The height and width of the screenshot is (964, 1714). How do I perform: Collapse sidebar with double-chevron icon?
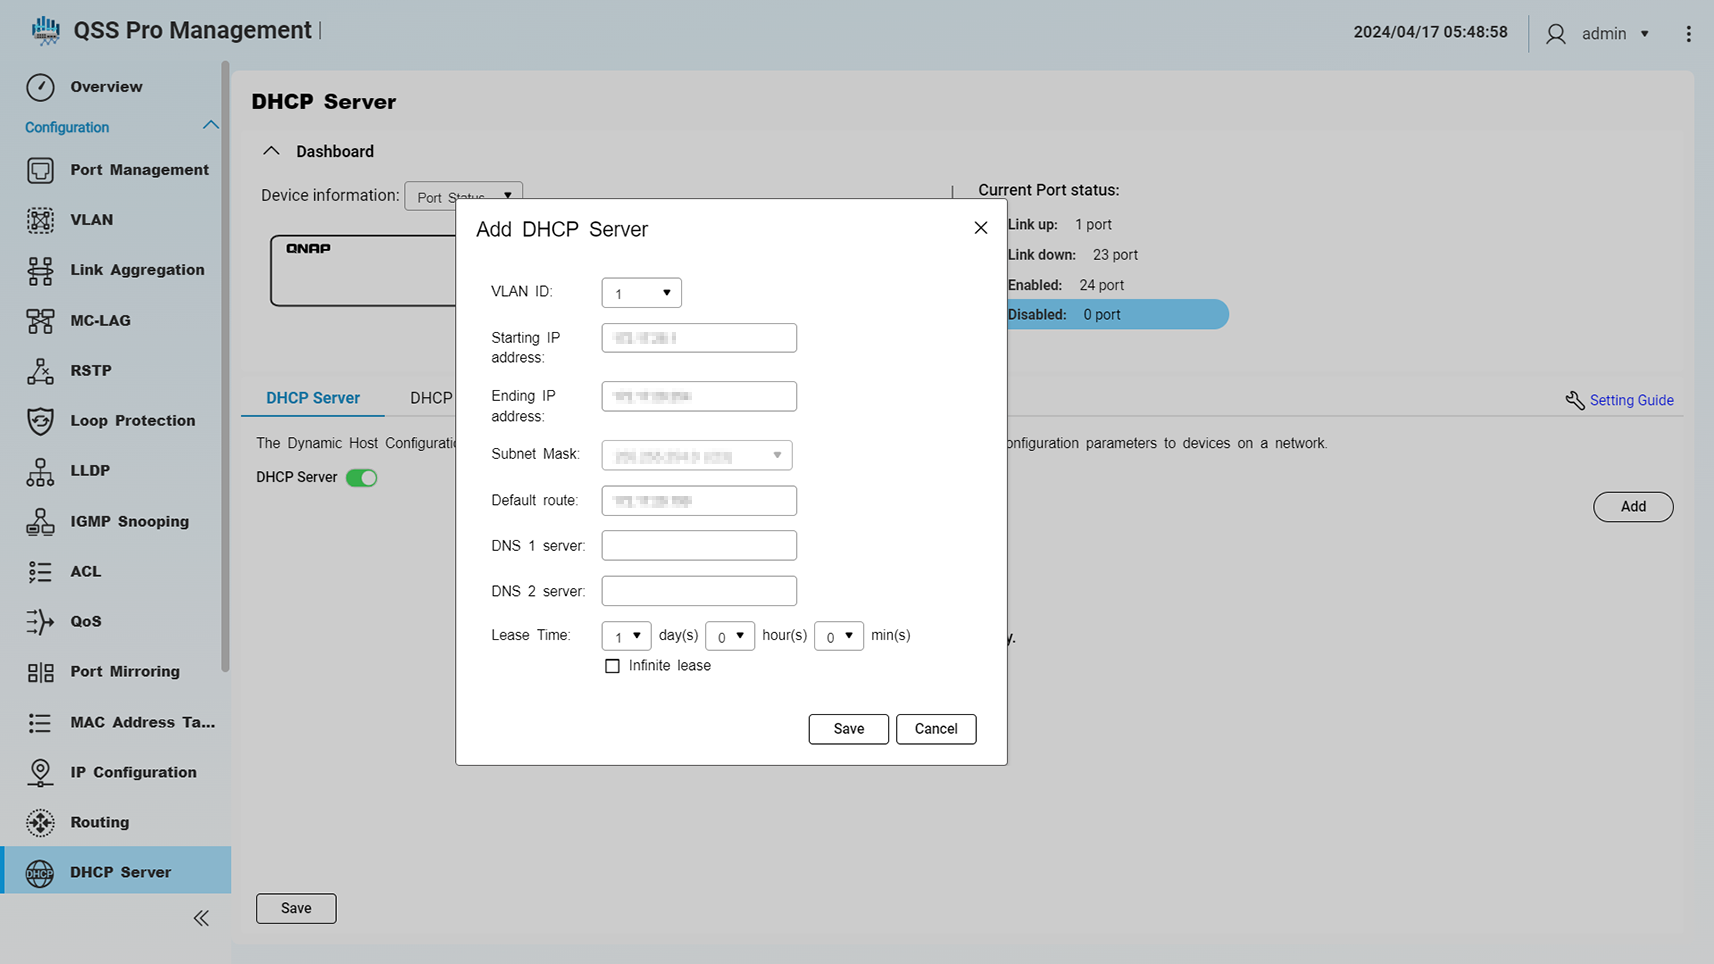click(201, 918)
